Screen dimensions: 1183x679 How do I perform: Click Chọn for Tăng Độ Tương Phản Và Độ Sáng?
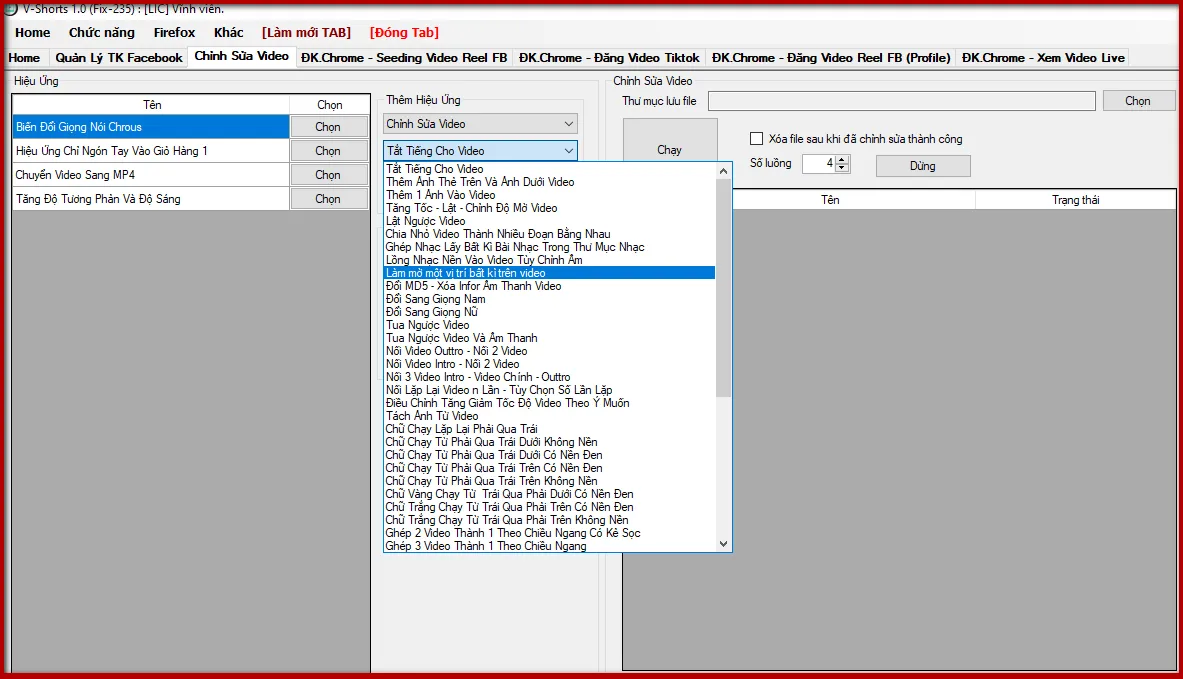point(328,199)
